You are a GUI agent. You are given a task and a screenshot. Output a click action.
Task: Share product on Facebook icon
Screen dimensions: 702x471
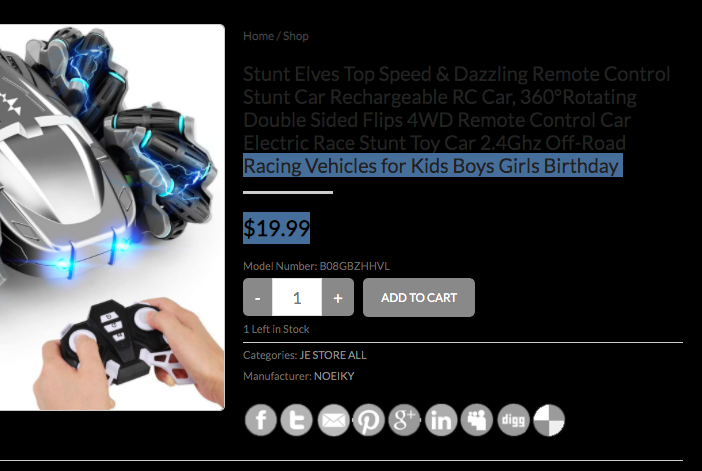(261, 420)
